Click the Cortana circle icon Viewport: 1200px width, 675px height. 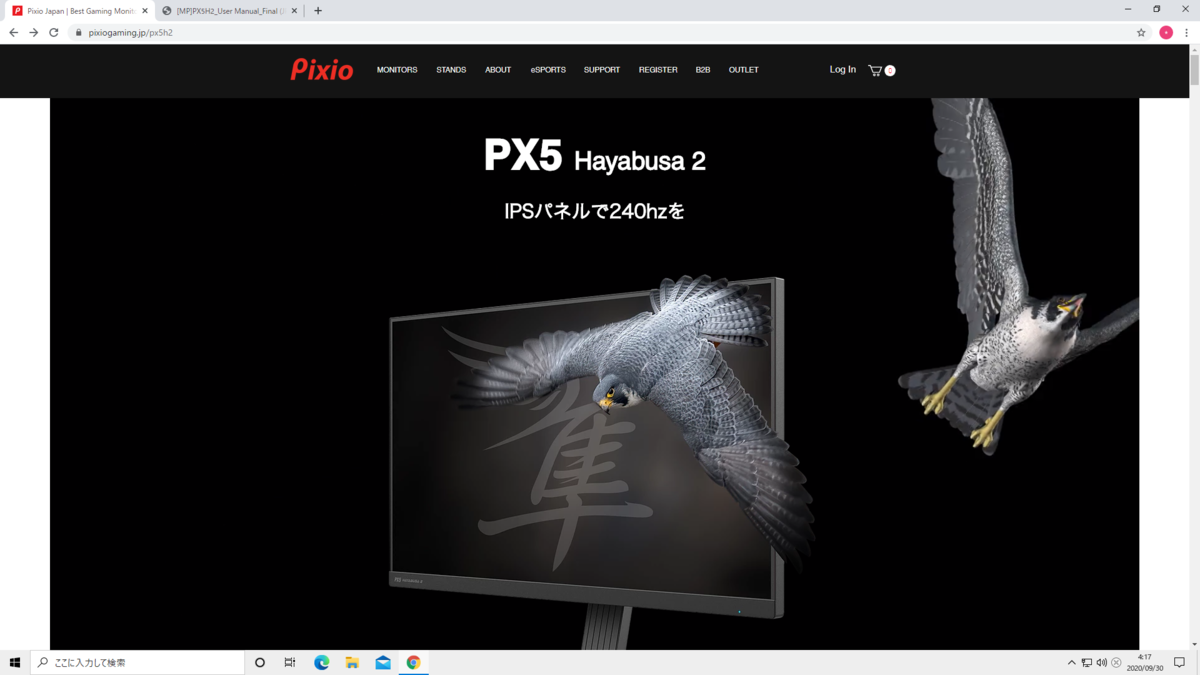[260, 662]
